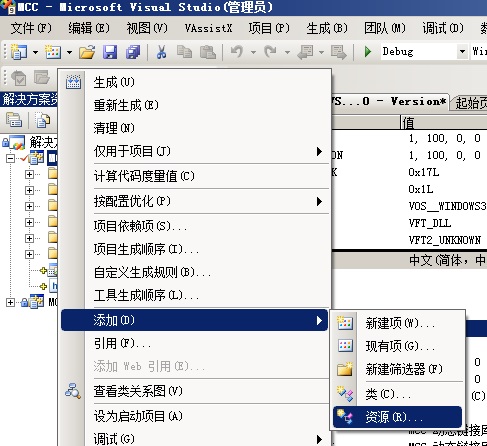The width and height of the screenshot is (487, 446).
Task: Select 设为启动项目(A)
Action: click(x=195, y=416)
